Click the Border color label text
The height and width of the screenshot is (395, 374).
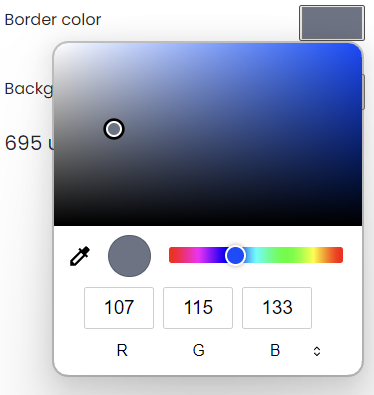coord(53,20)
